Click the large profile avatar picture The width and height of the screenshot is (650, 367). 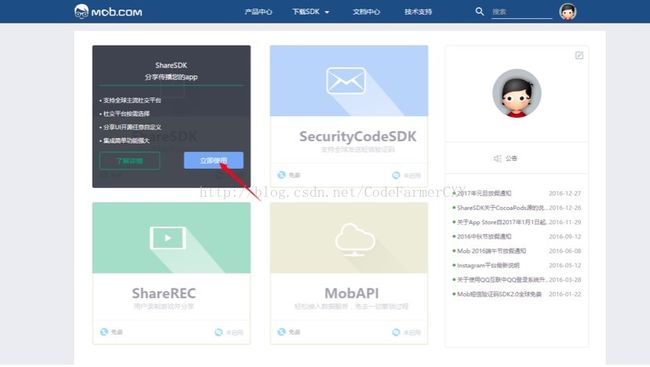517,93
